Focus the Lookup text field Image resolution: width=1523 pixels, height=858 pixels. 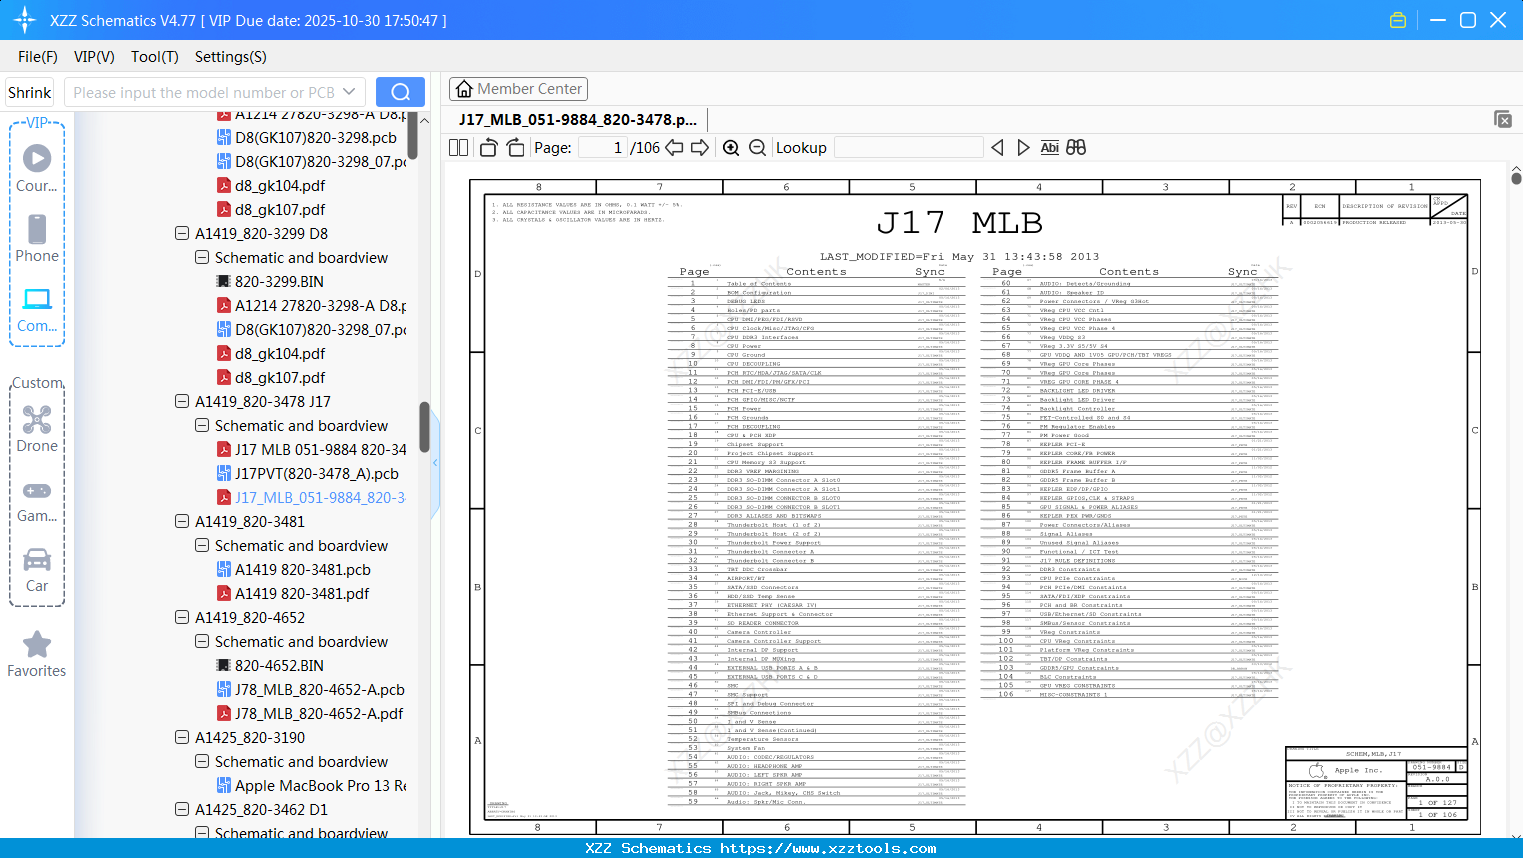(x=908, y=148)
